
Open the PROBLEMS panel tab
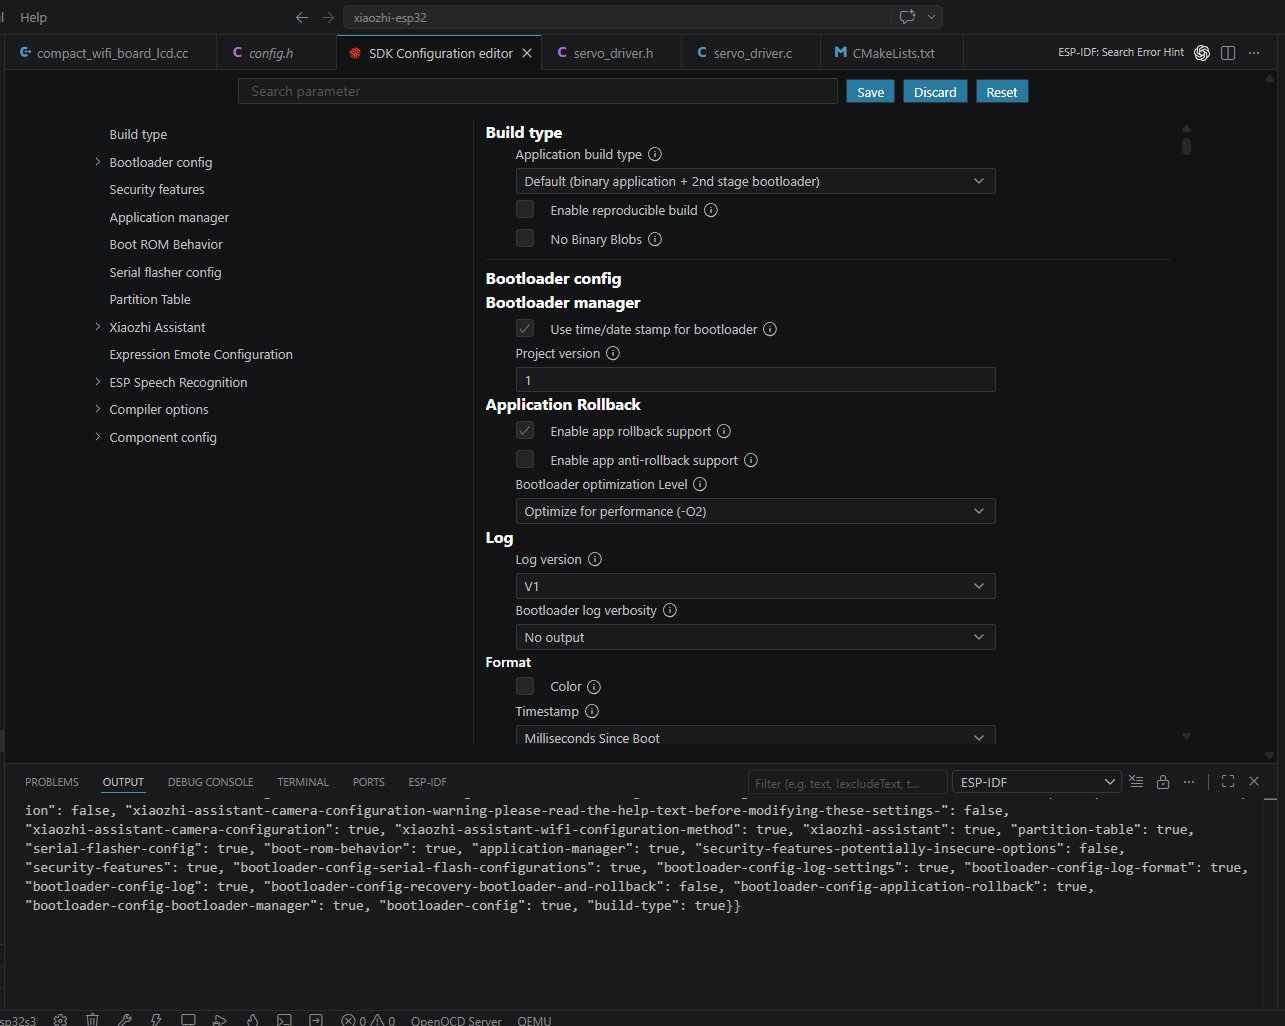52,782
